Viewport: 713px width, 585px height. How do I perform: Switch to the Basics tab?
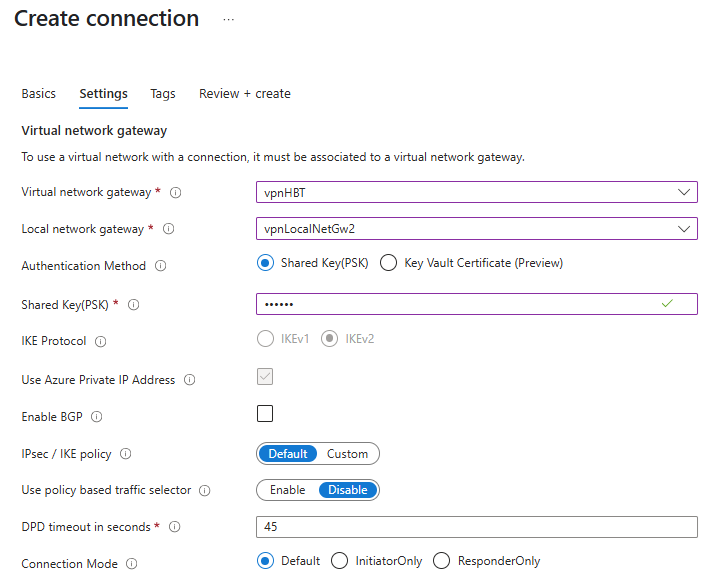coord(39,94)
